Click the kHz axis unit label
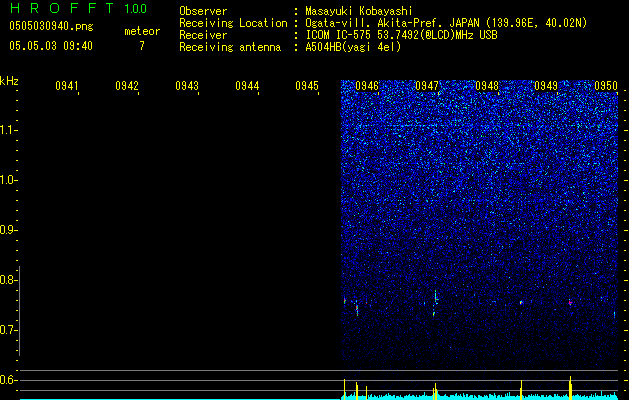 [9, 81]
